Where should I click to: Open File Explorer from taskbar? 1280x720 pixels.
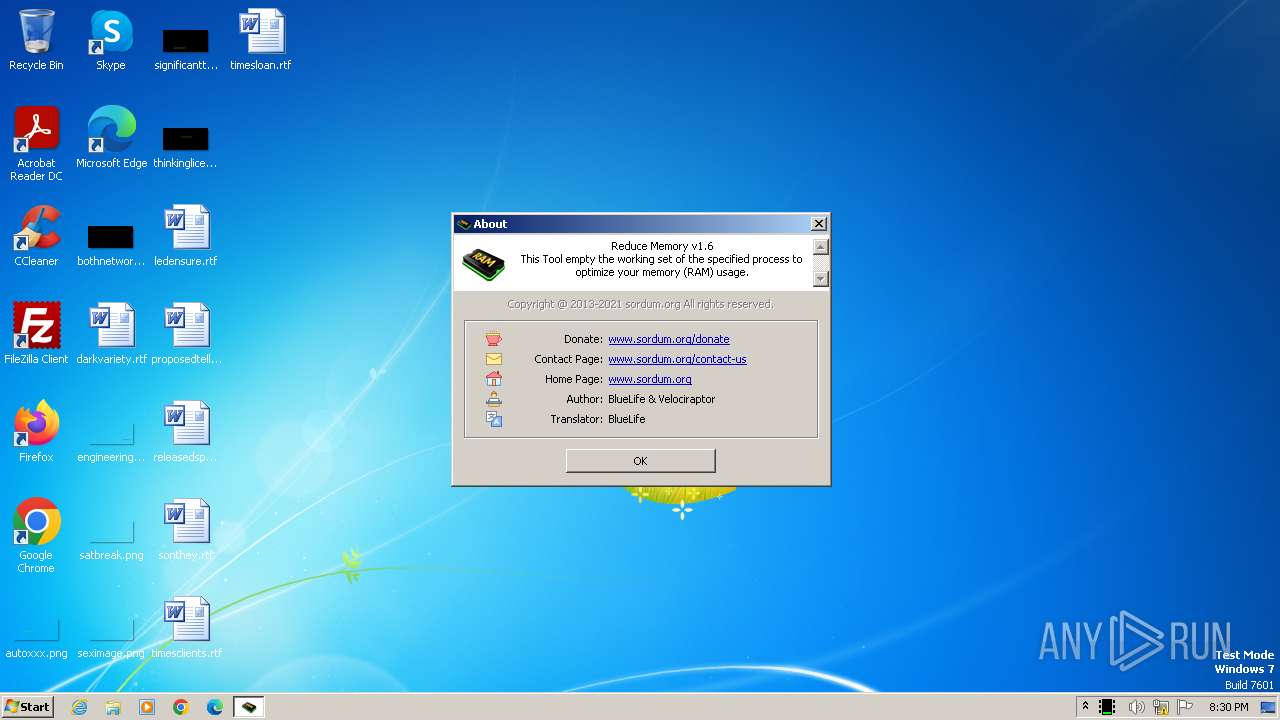tap(113, 707)
